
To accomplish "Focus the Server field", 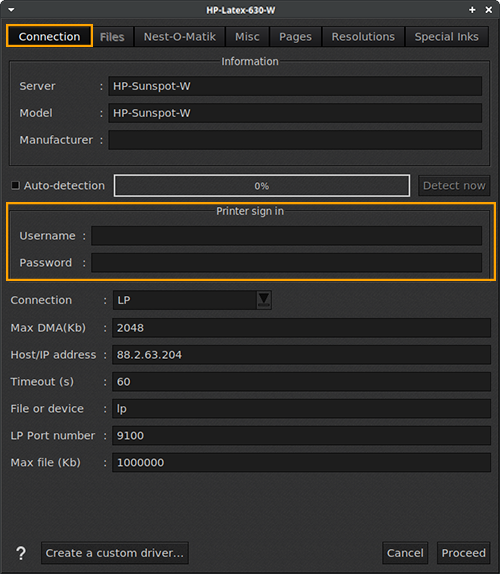I will click(x=295, y=86).
